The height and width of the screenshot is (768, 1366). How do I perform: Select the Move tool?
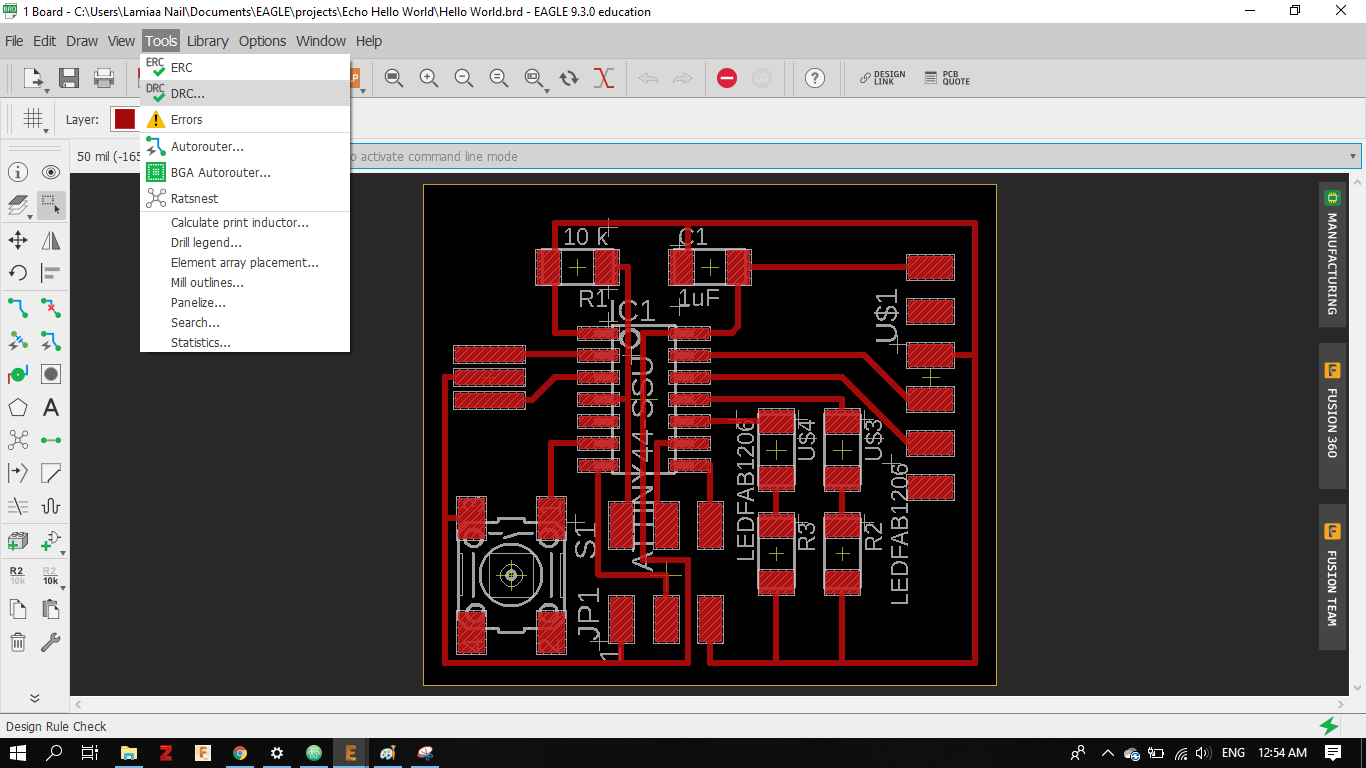click(x=18, y=240)
